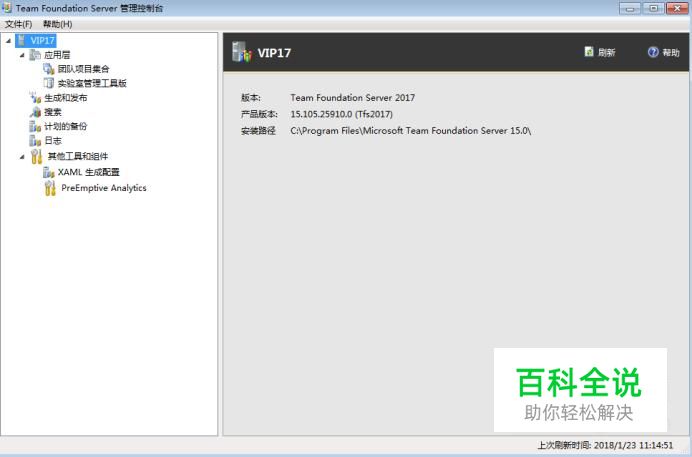692x457 pixels.
Task: Open 团队项目集合 tree item
Action: [x=83, y=69]
